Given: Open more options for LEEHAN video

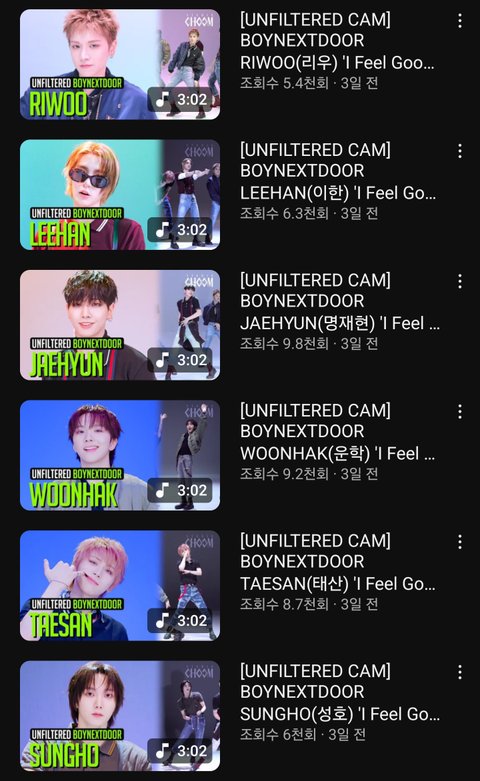Looking at the screenshot, I should (x=460, y=151).
